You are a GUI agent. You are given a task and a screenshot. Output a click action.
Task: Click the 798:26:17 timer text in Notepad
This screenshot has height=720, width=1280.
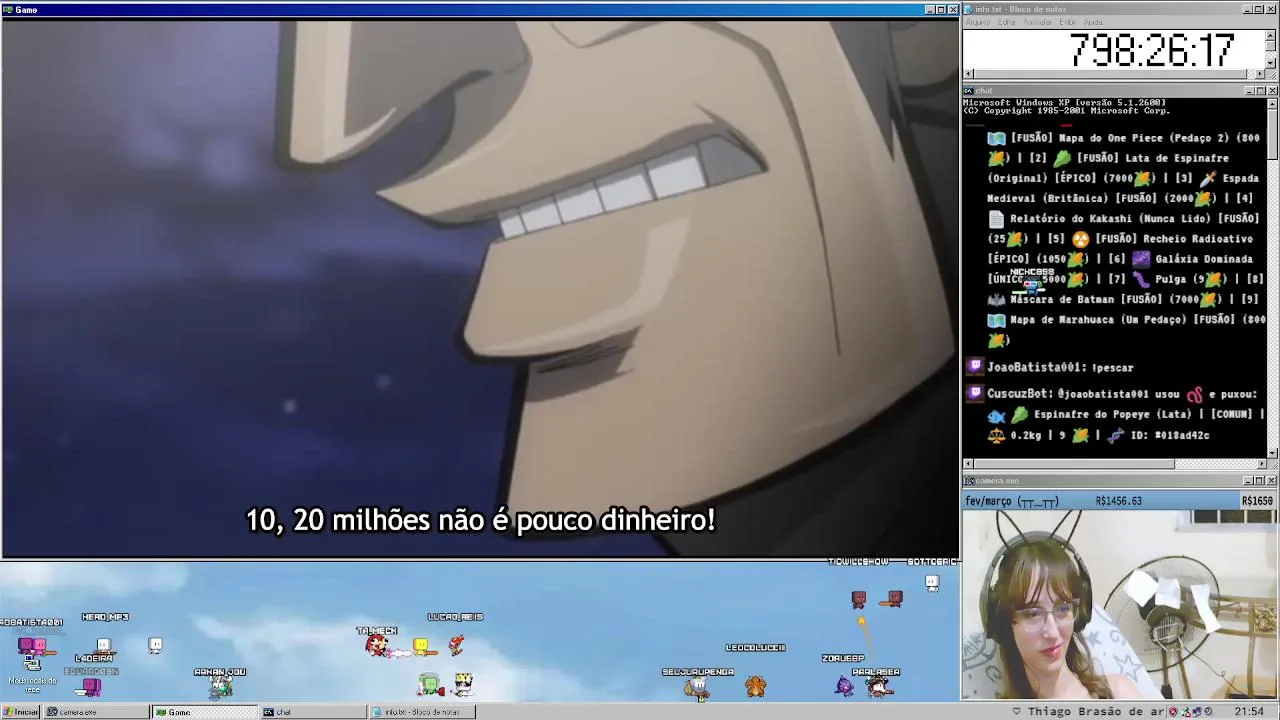pos(1152,50)
